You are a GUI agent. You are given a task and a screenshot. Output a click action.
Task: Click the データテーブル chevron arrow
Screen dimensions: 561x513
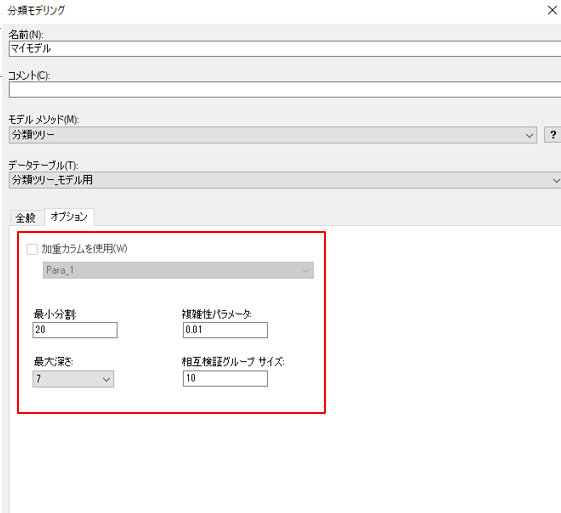556,180
